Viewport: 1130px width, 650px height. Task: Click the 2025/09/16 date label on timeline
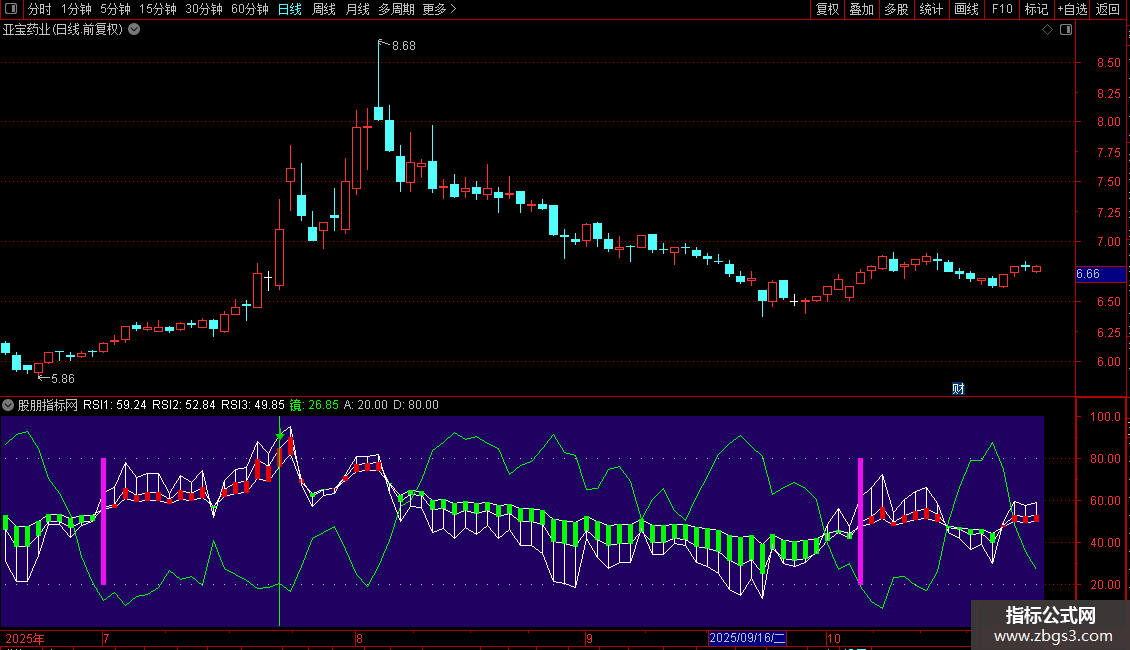click(x=747, y=638)
